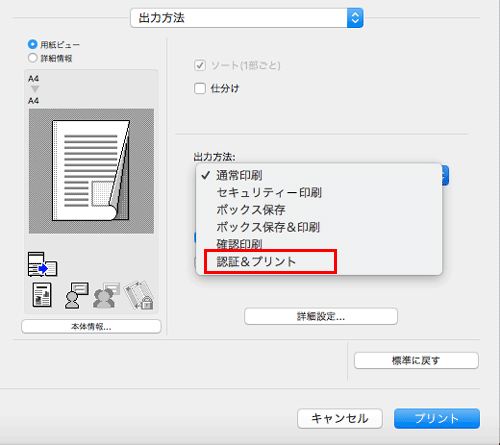
Task: Choose セキュリティー印刷 from the list
Action: (x=269, y=193)
